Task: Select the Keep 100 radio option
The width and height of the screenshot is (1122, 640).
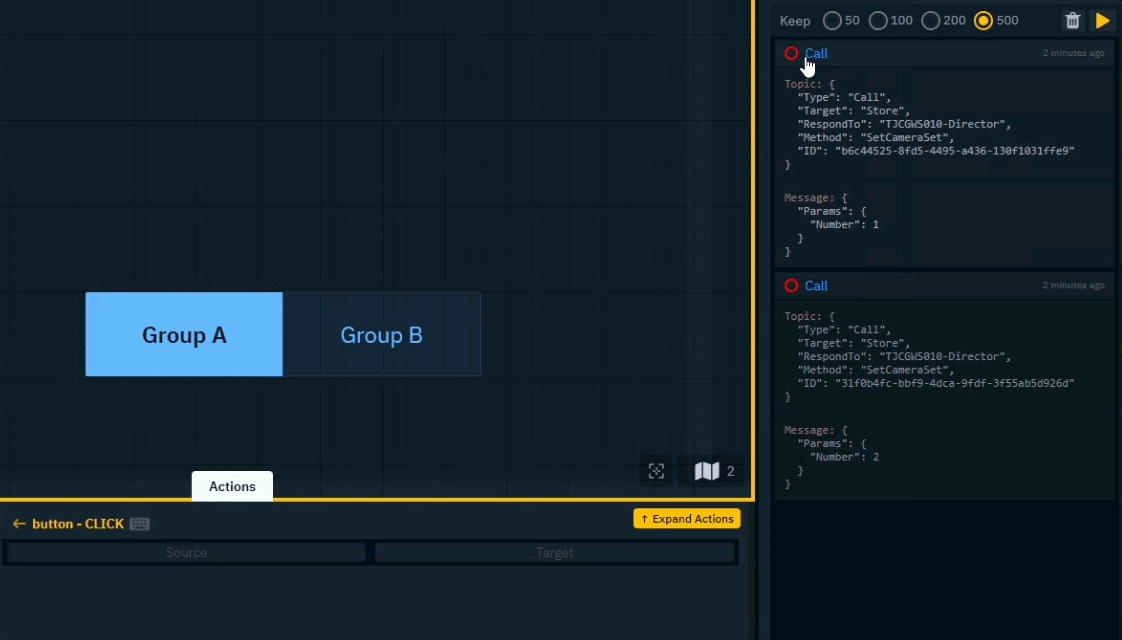Action: 878,21
